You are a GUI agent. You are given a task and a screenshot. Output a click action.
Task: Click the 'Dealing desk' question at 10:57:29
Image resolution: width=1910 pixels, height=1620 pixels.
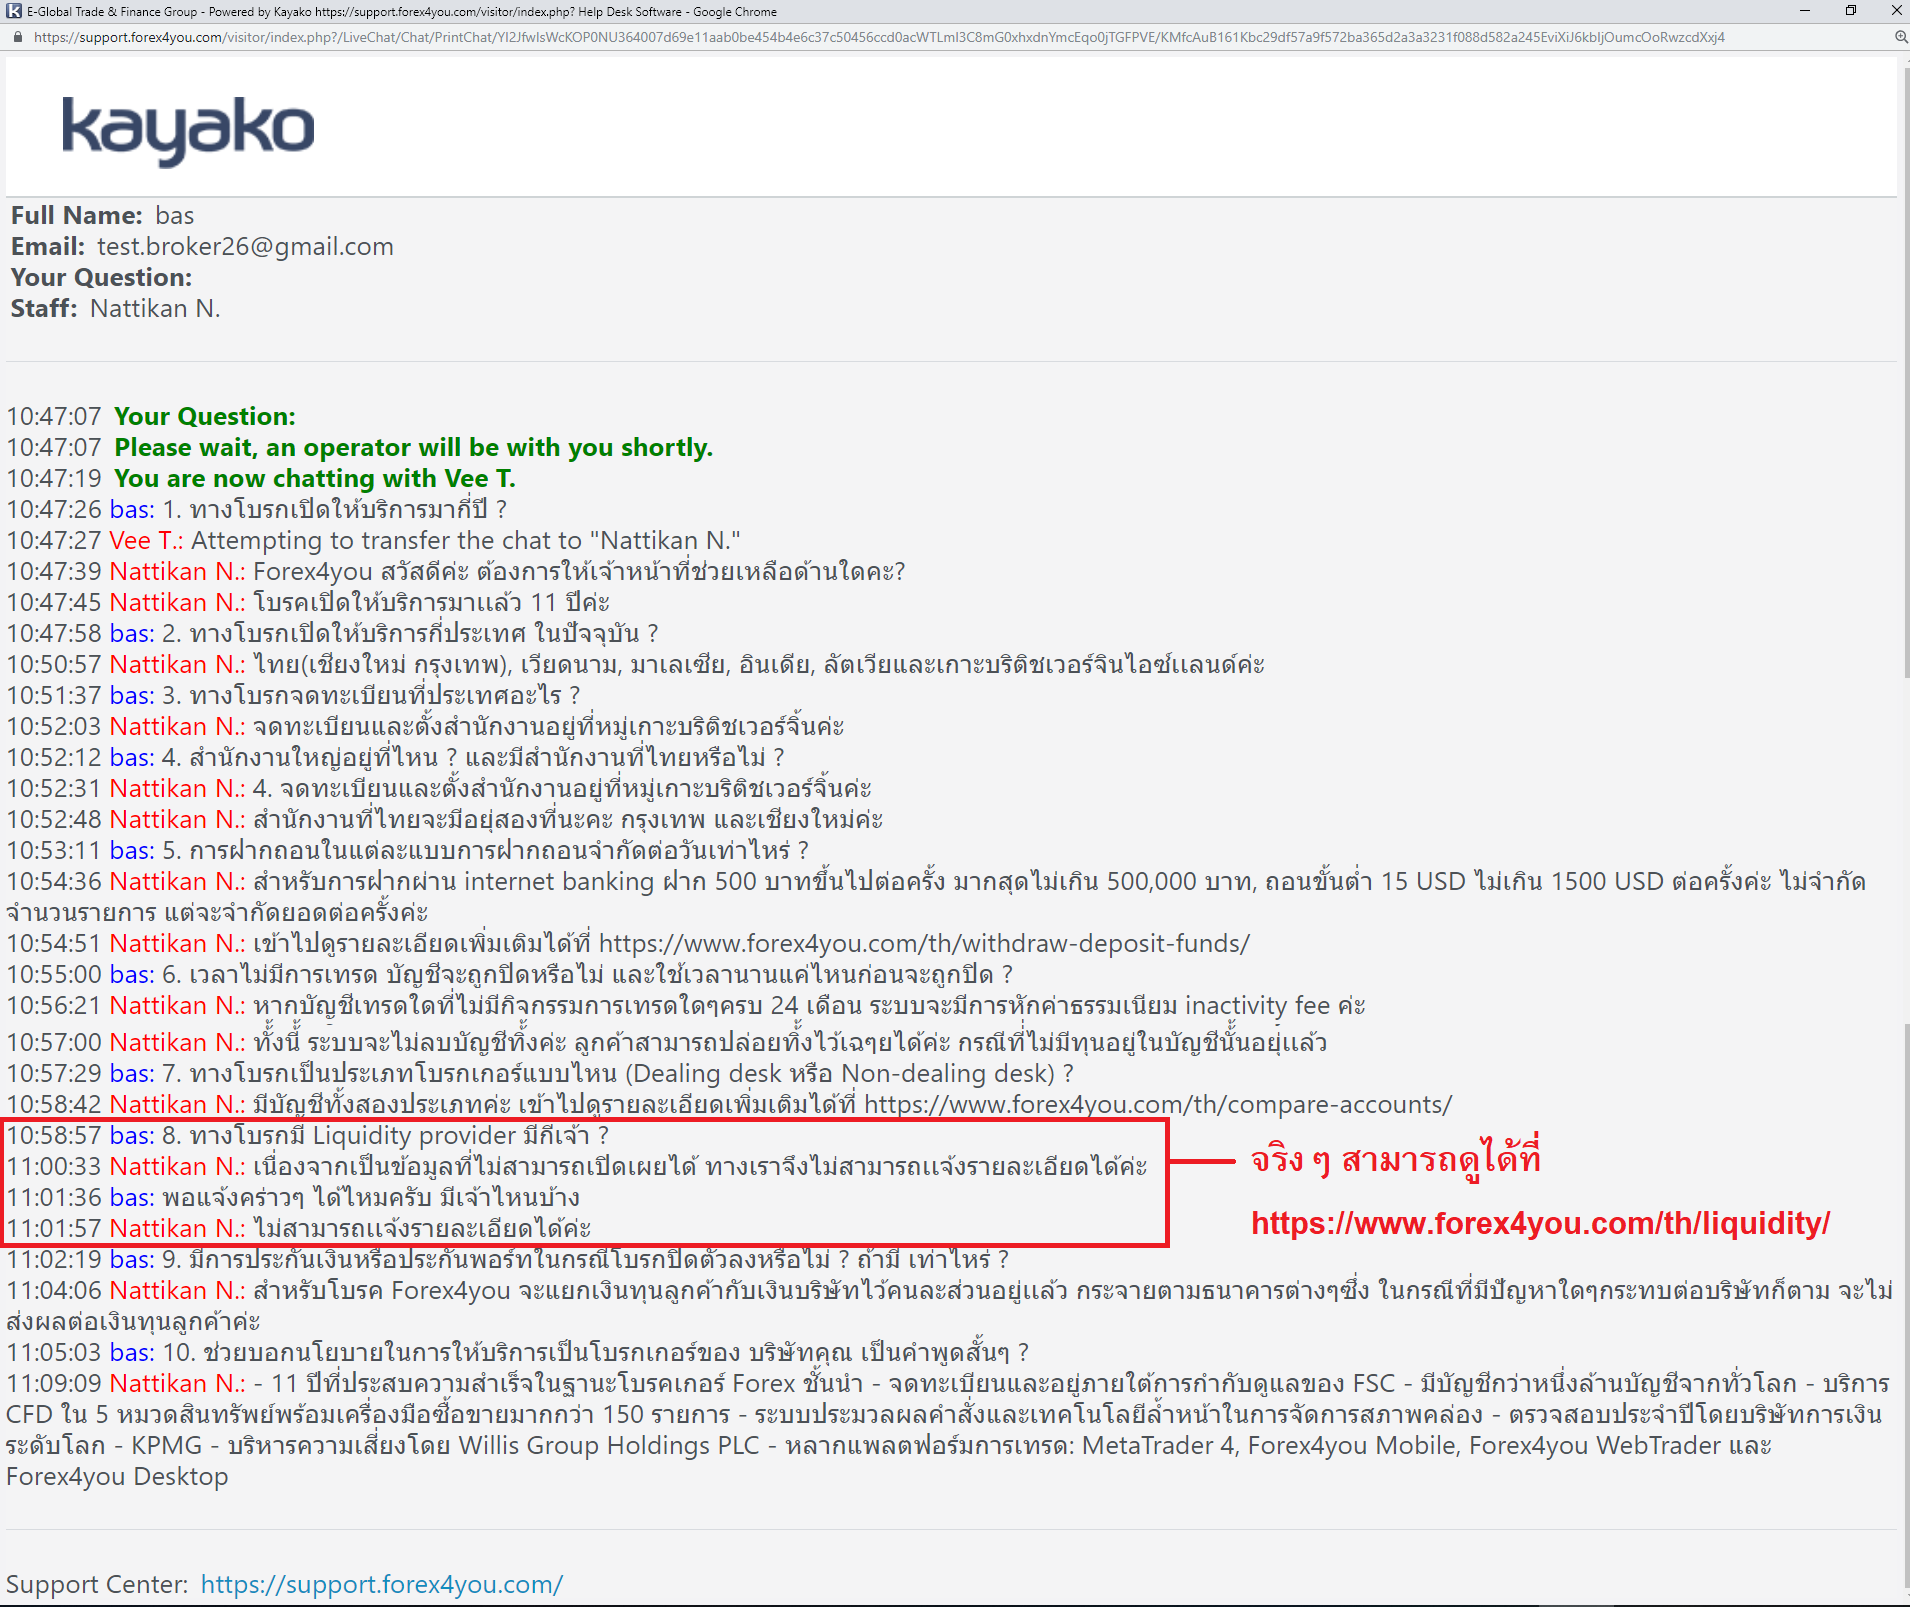click(x=541, y=1073)
